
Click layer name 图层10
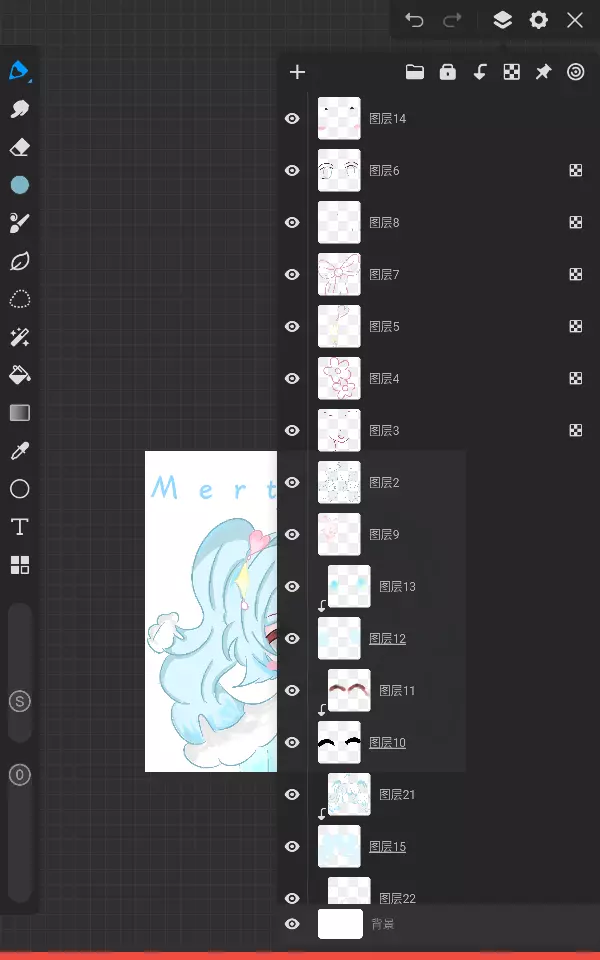point(388,743)
